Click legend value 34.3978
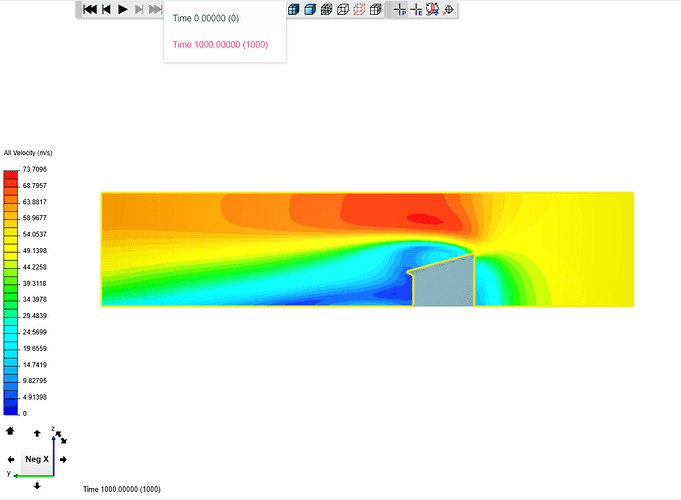Image resolution: width=681 pixels, height=500 pixels. pos(35,299)
